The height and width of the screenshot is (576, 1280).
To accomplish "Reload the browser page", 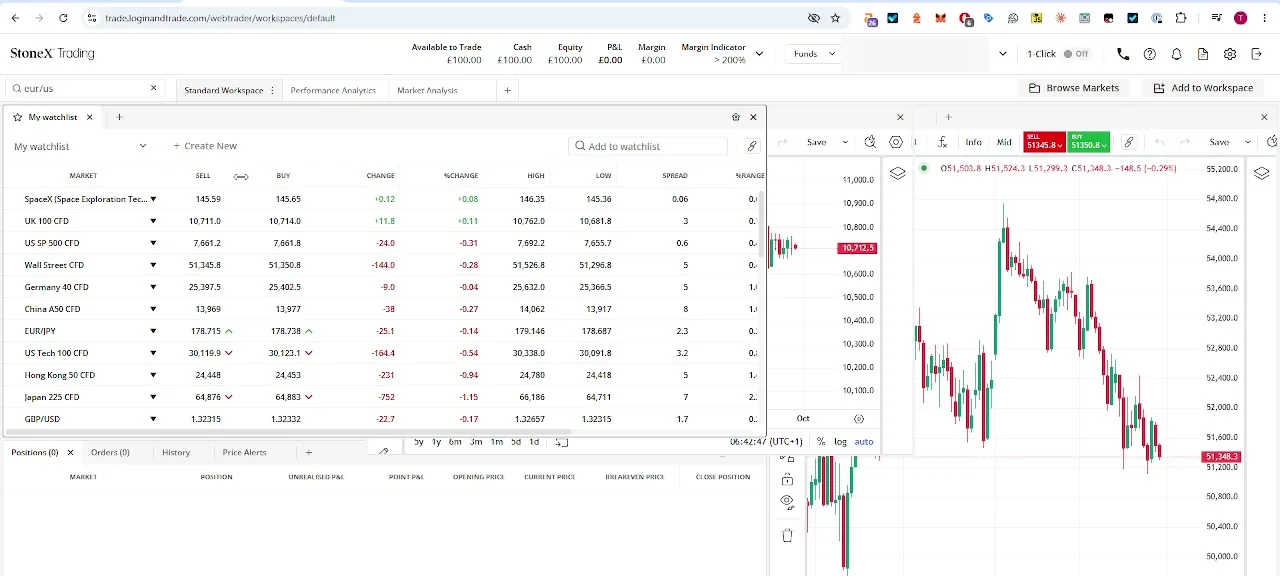I will [63, 18].
